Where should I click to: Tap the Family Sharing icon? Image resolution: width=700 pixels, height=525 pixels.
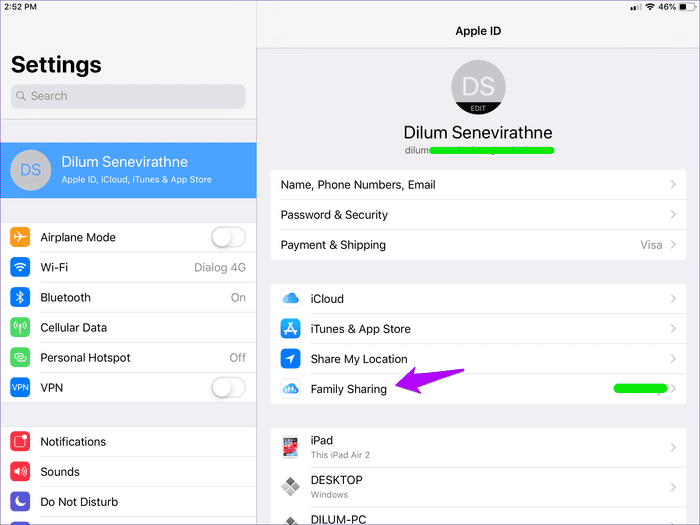291,389
